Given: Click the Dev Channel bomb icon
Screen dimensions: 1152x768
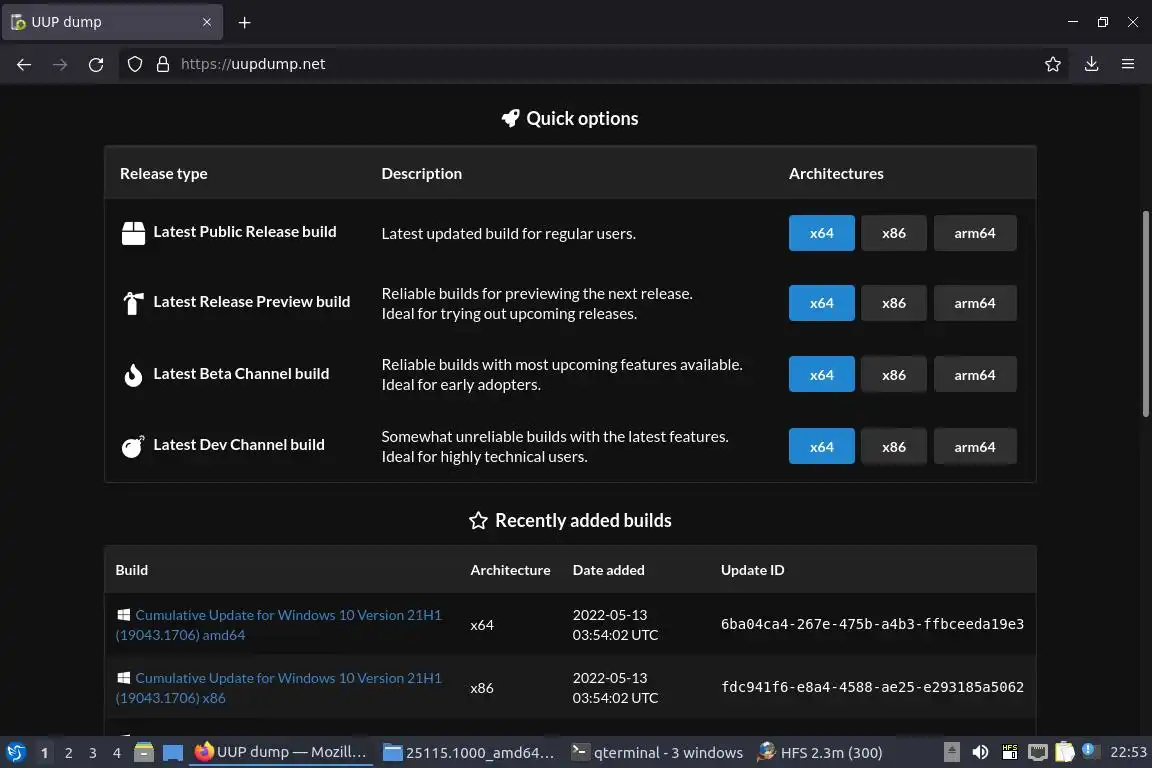Looking at the screenshot, I should (133, 446).
